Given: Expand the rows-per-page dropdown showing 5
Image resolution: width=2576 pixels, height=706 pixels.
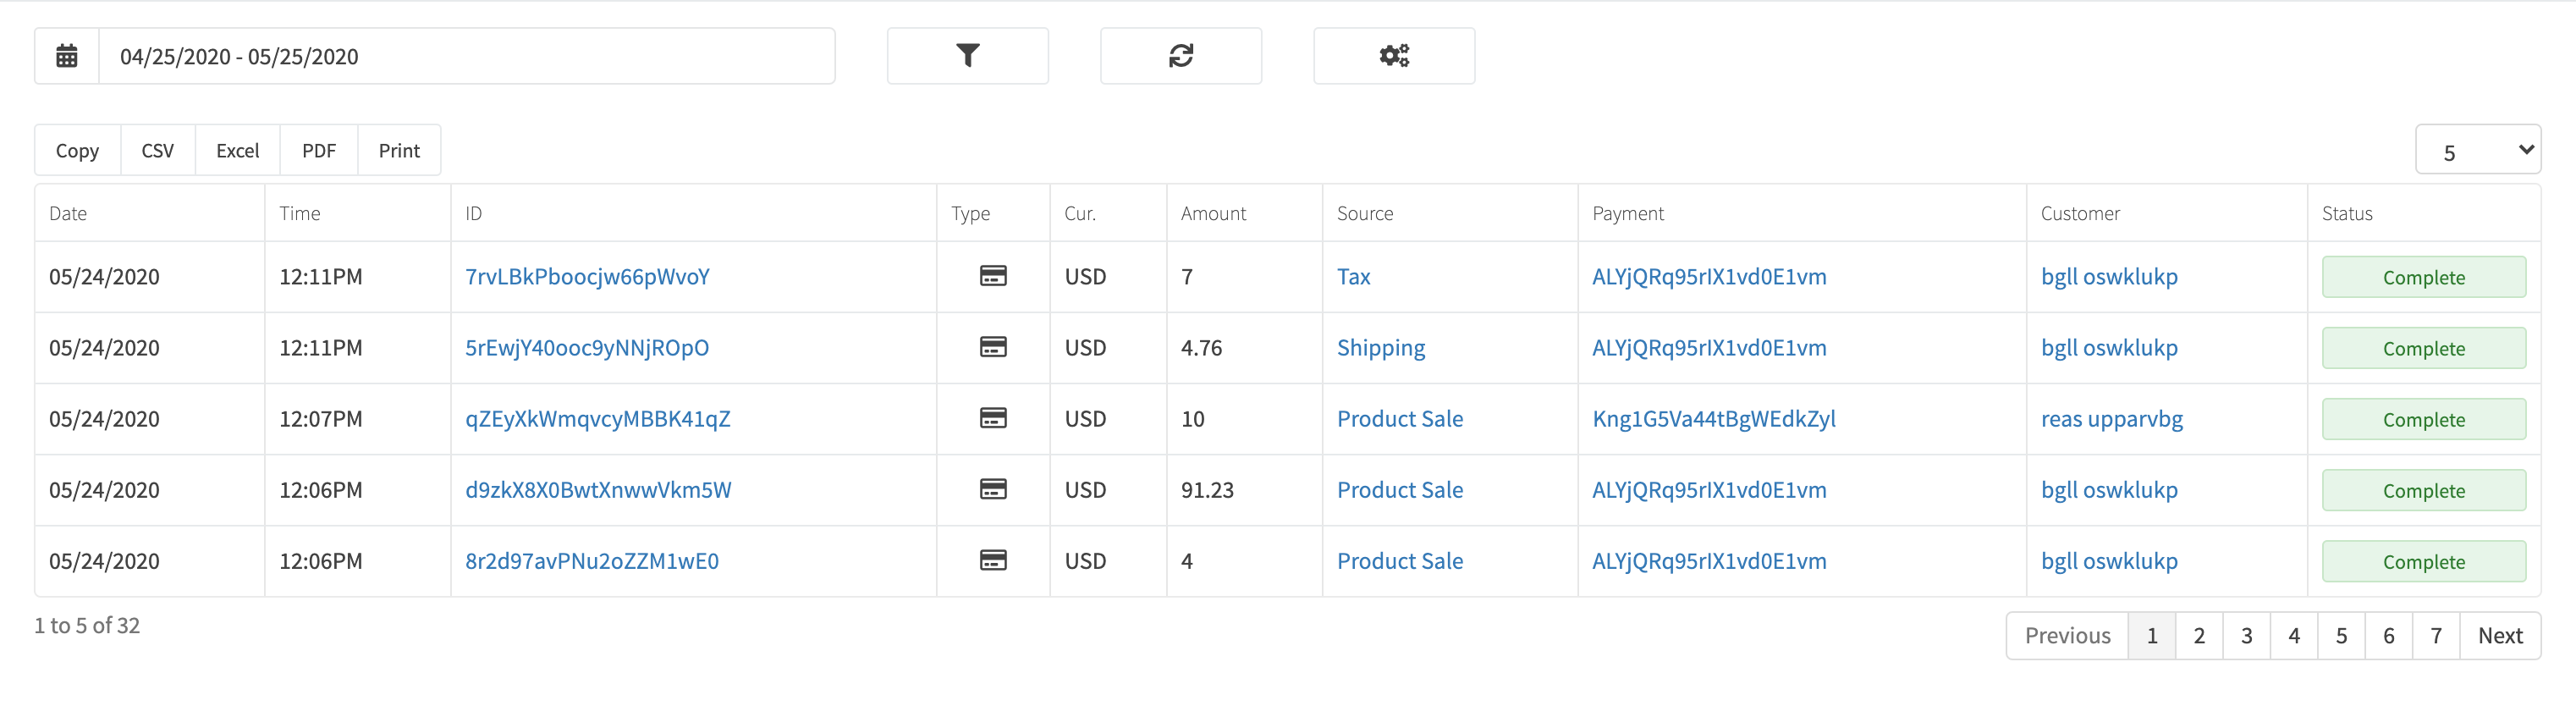Looking at the screenshot, I should (2477, 150).
